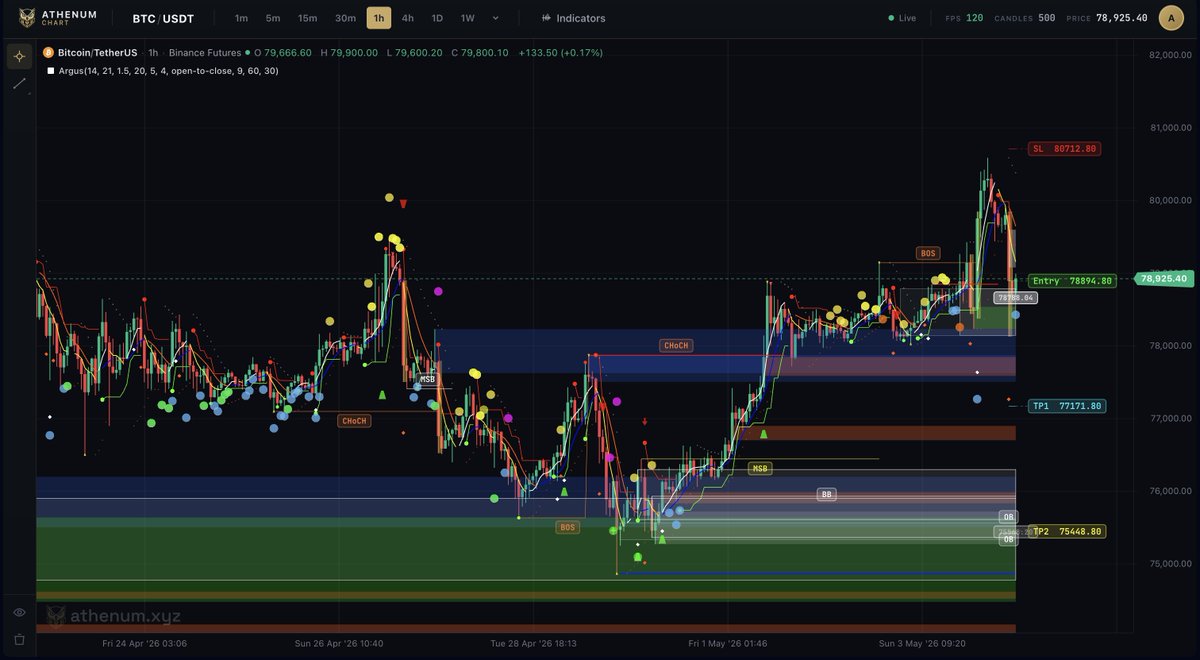Switch to the 1m timeframe

(x=241, y=18)
